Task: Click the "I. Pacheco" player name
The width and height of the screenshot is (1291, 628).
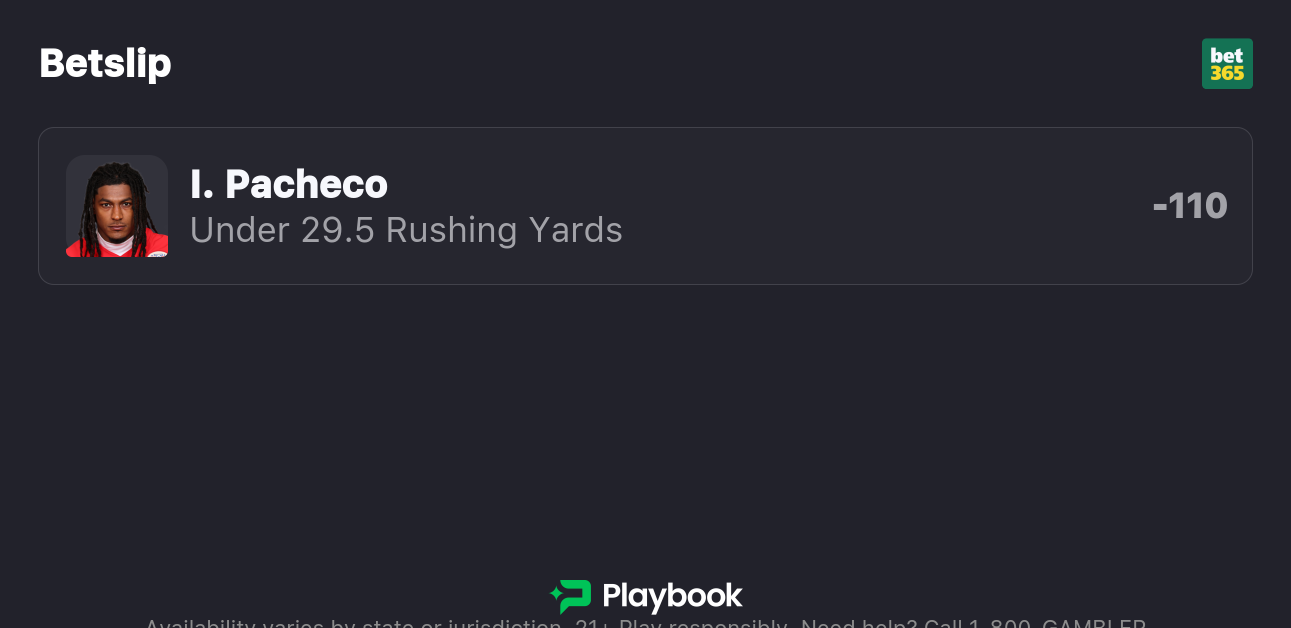Action: click(x=289, y=184)
